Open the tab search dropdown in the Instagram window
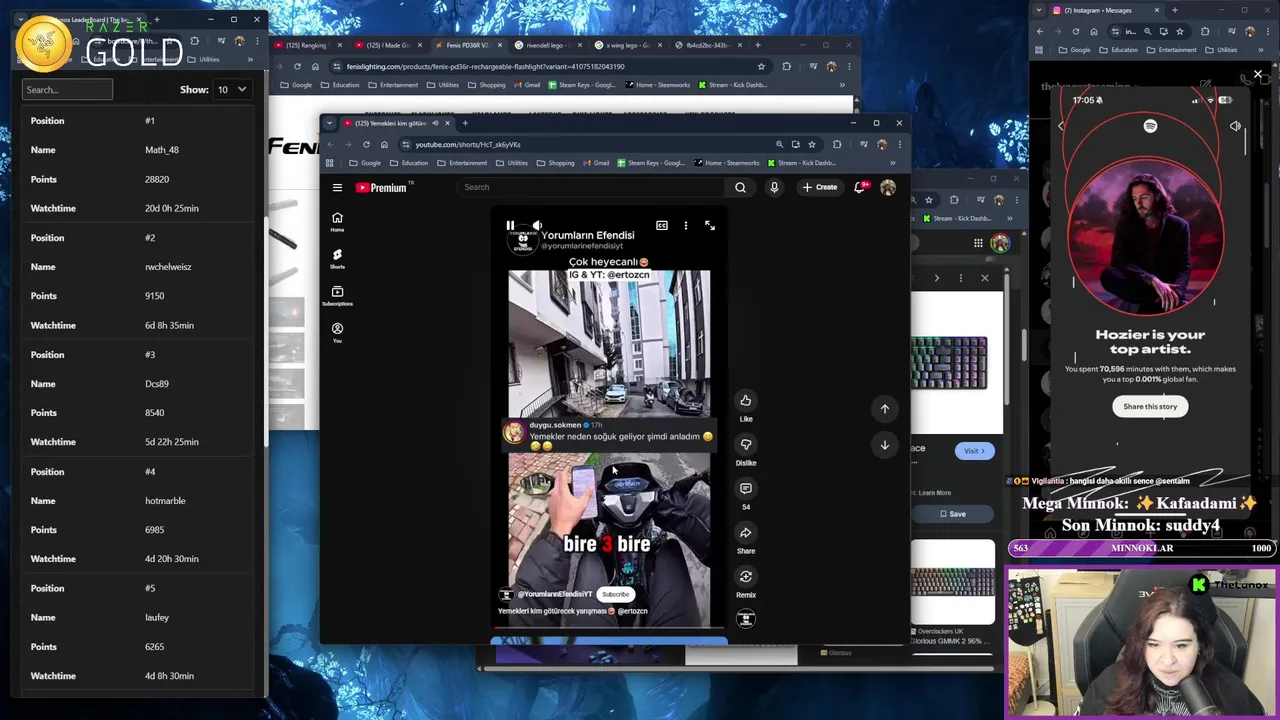Screen dimensions: 1280x720 click(x=1037, y=10)
